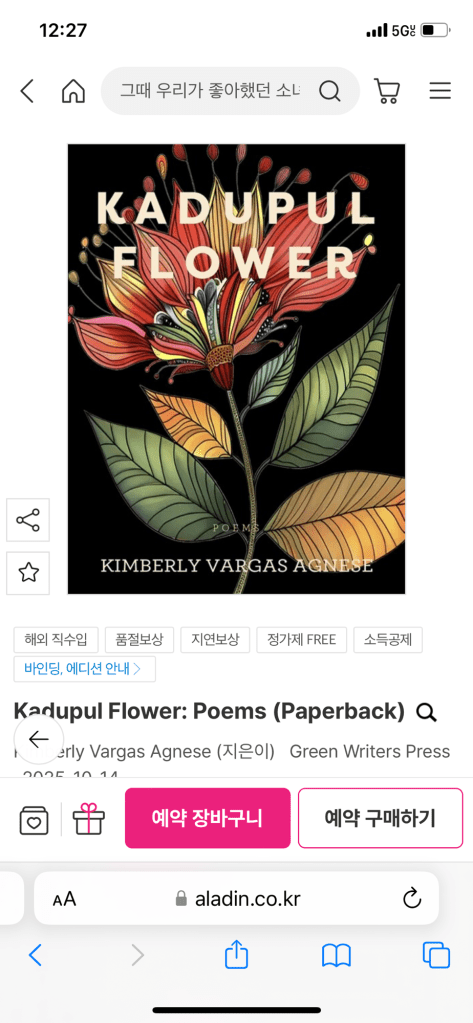Tap the 예약 구매하기 button
This screenshot has height=1023, width=473.
point(380,818)
